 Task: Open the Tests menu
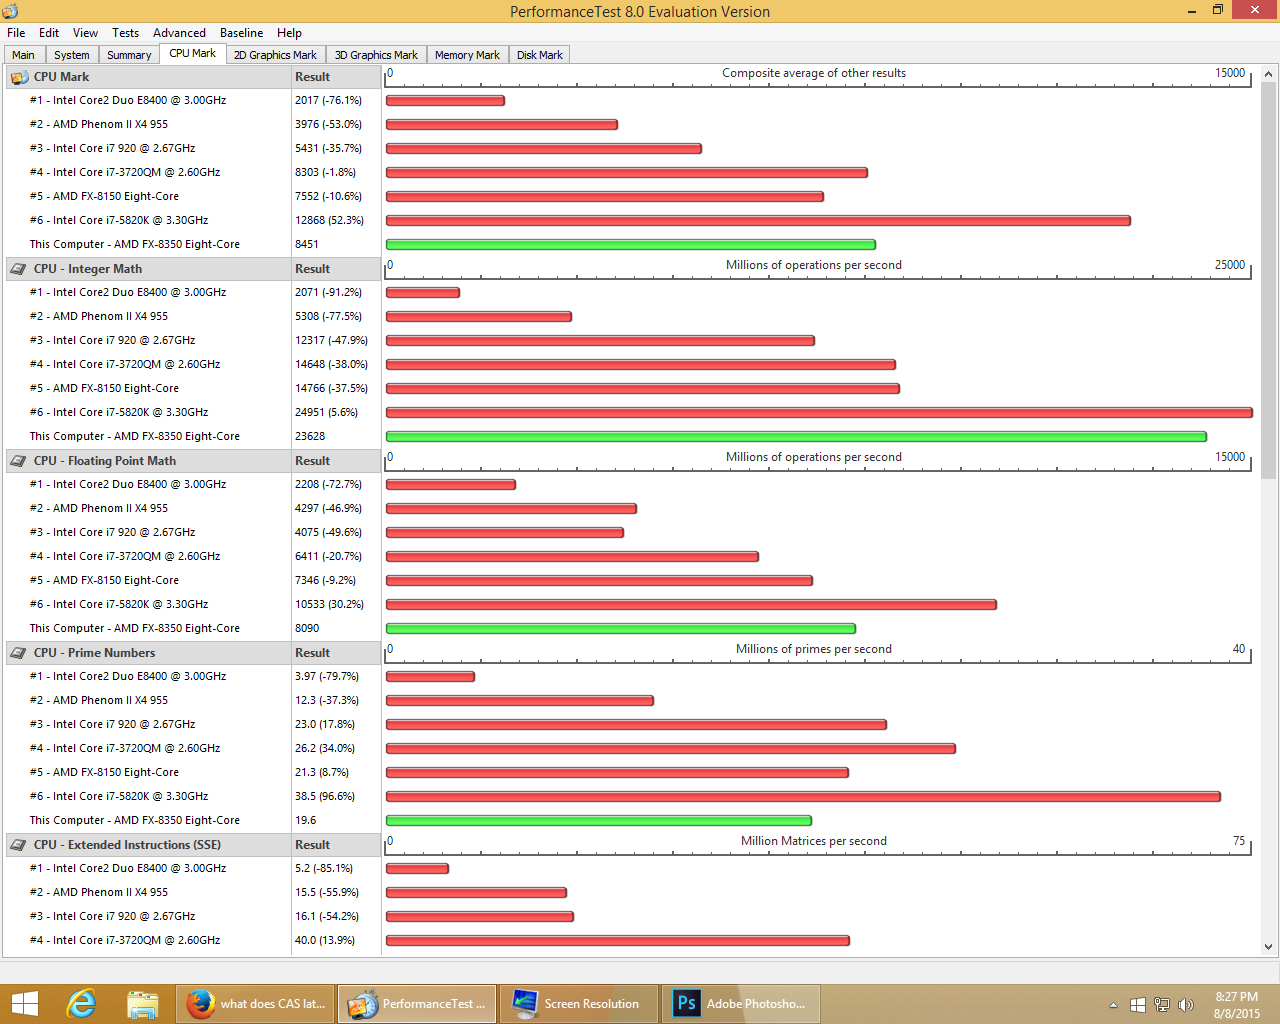click(x=125, y=33)
